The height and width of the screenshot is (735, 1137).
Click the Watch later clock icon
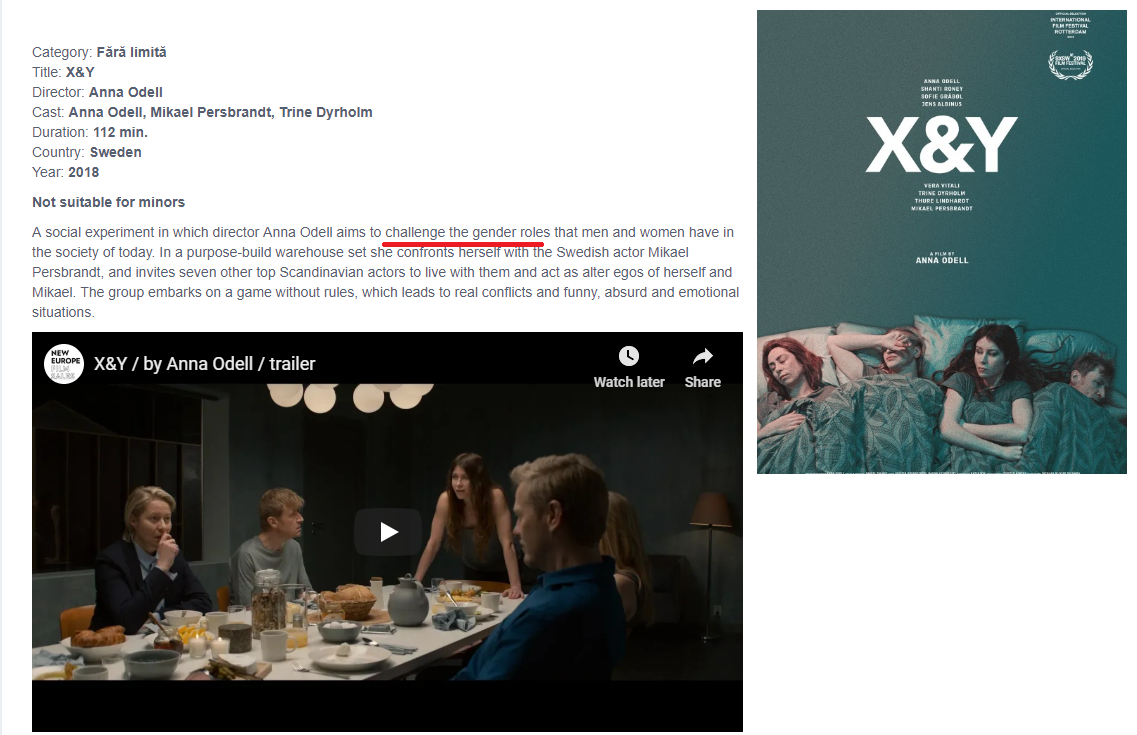(629, 356)
